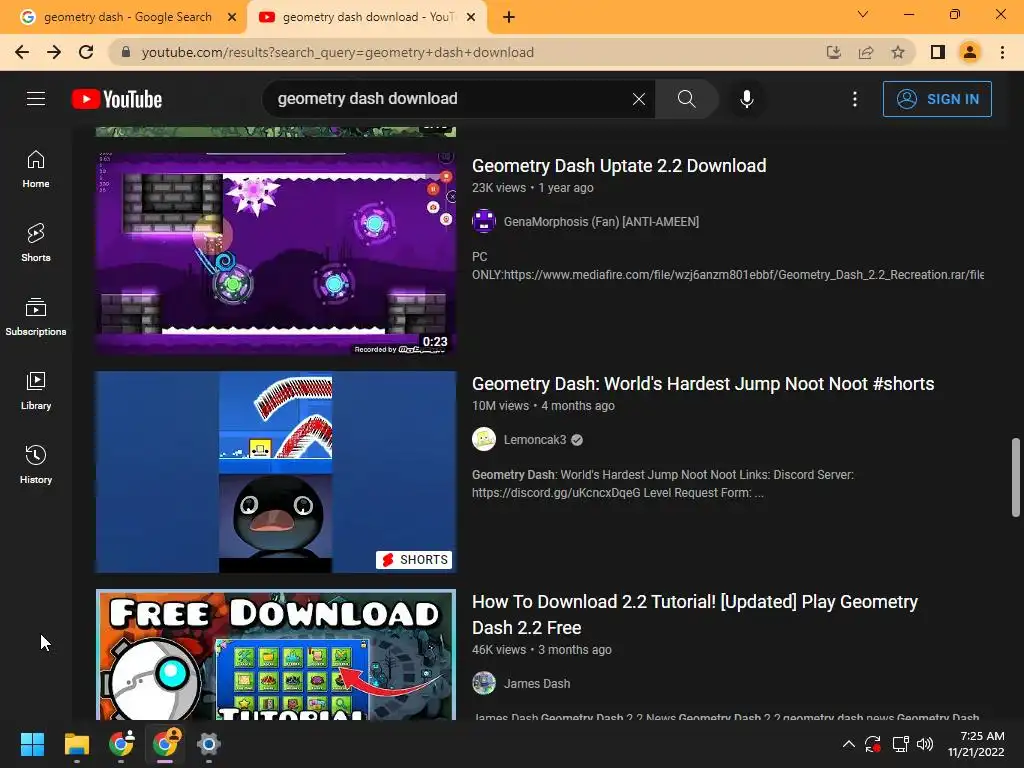This screenshot has width=1024, height=768.
Task: Click the browser address bar URL
Action: point(338,52)
